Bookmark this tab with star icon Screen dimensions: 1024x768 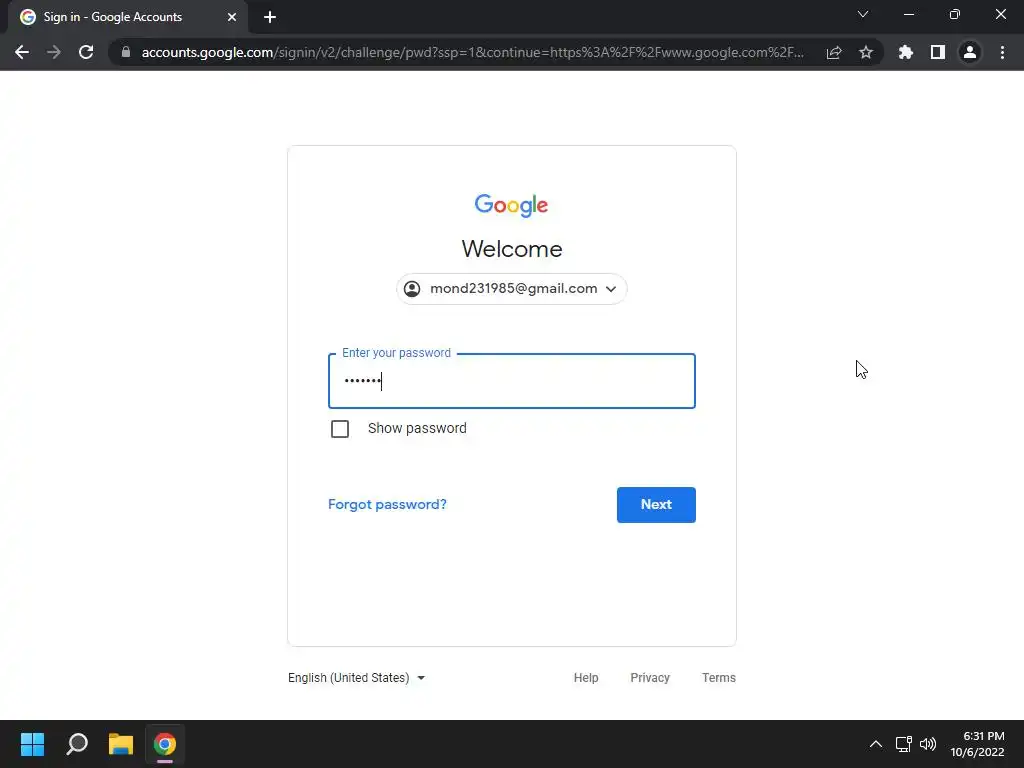pyautogui.click(x=866, y=52)
